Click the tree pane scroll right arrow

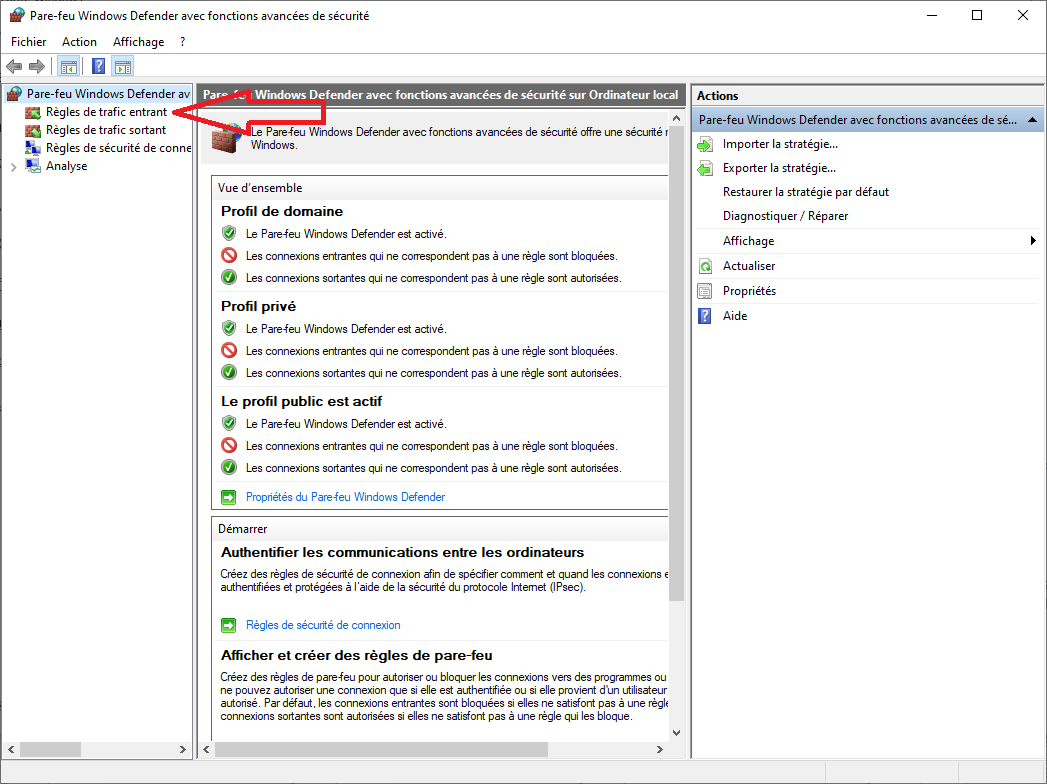182,749
